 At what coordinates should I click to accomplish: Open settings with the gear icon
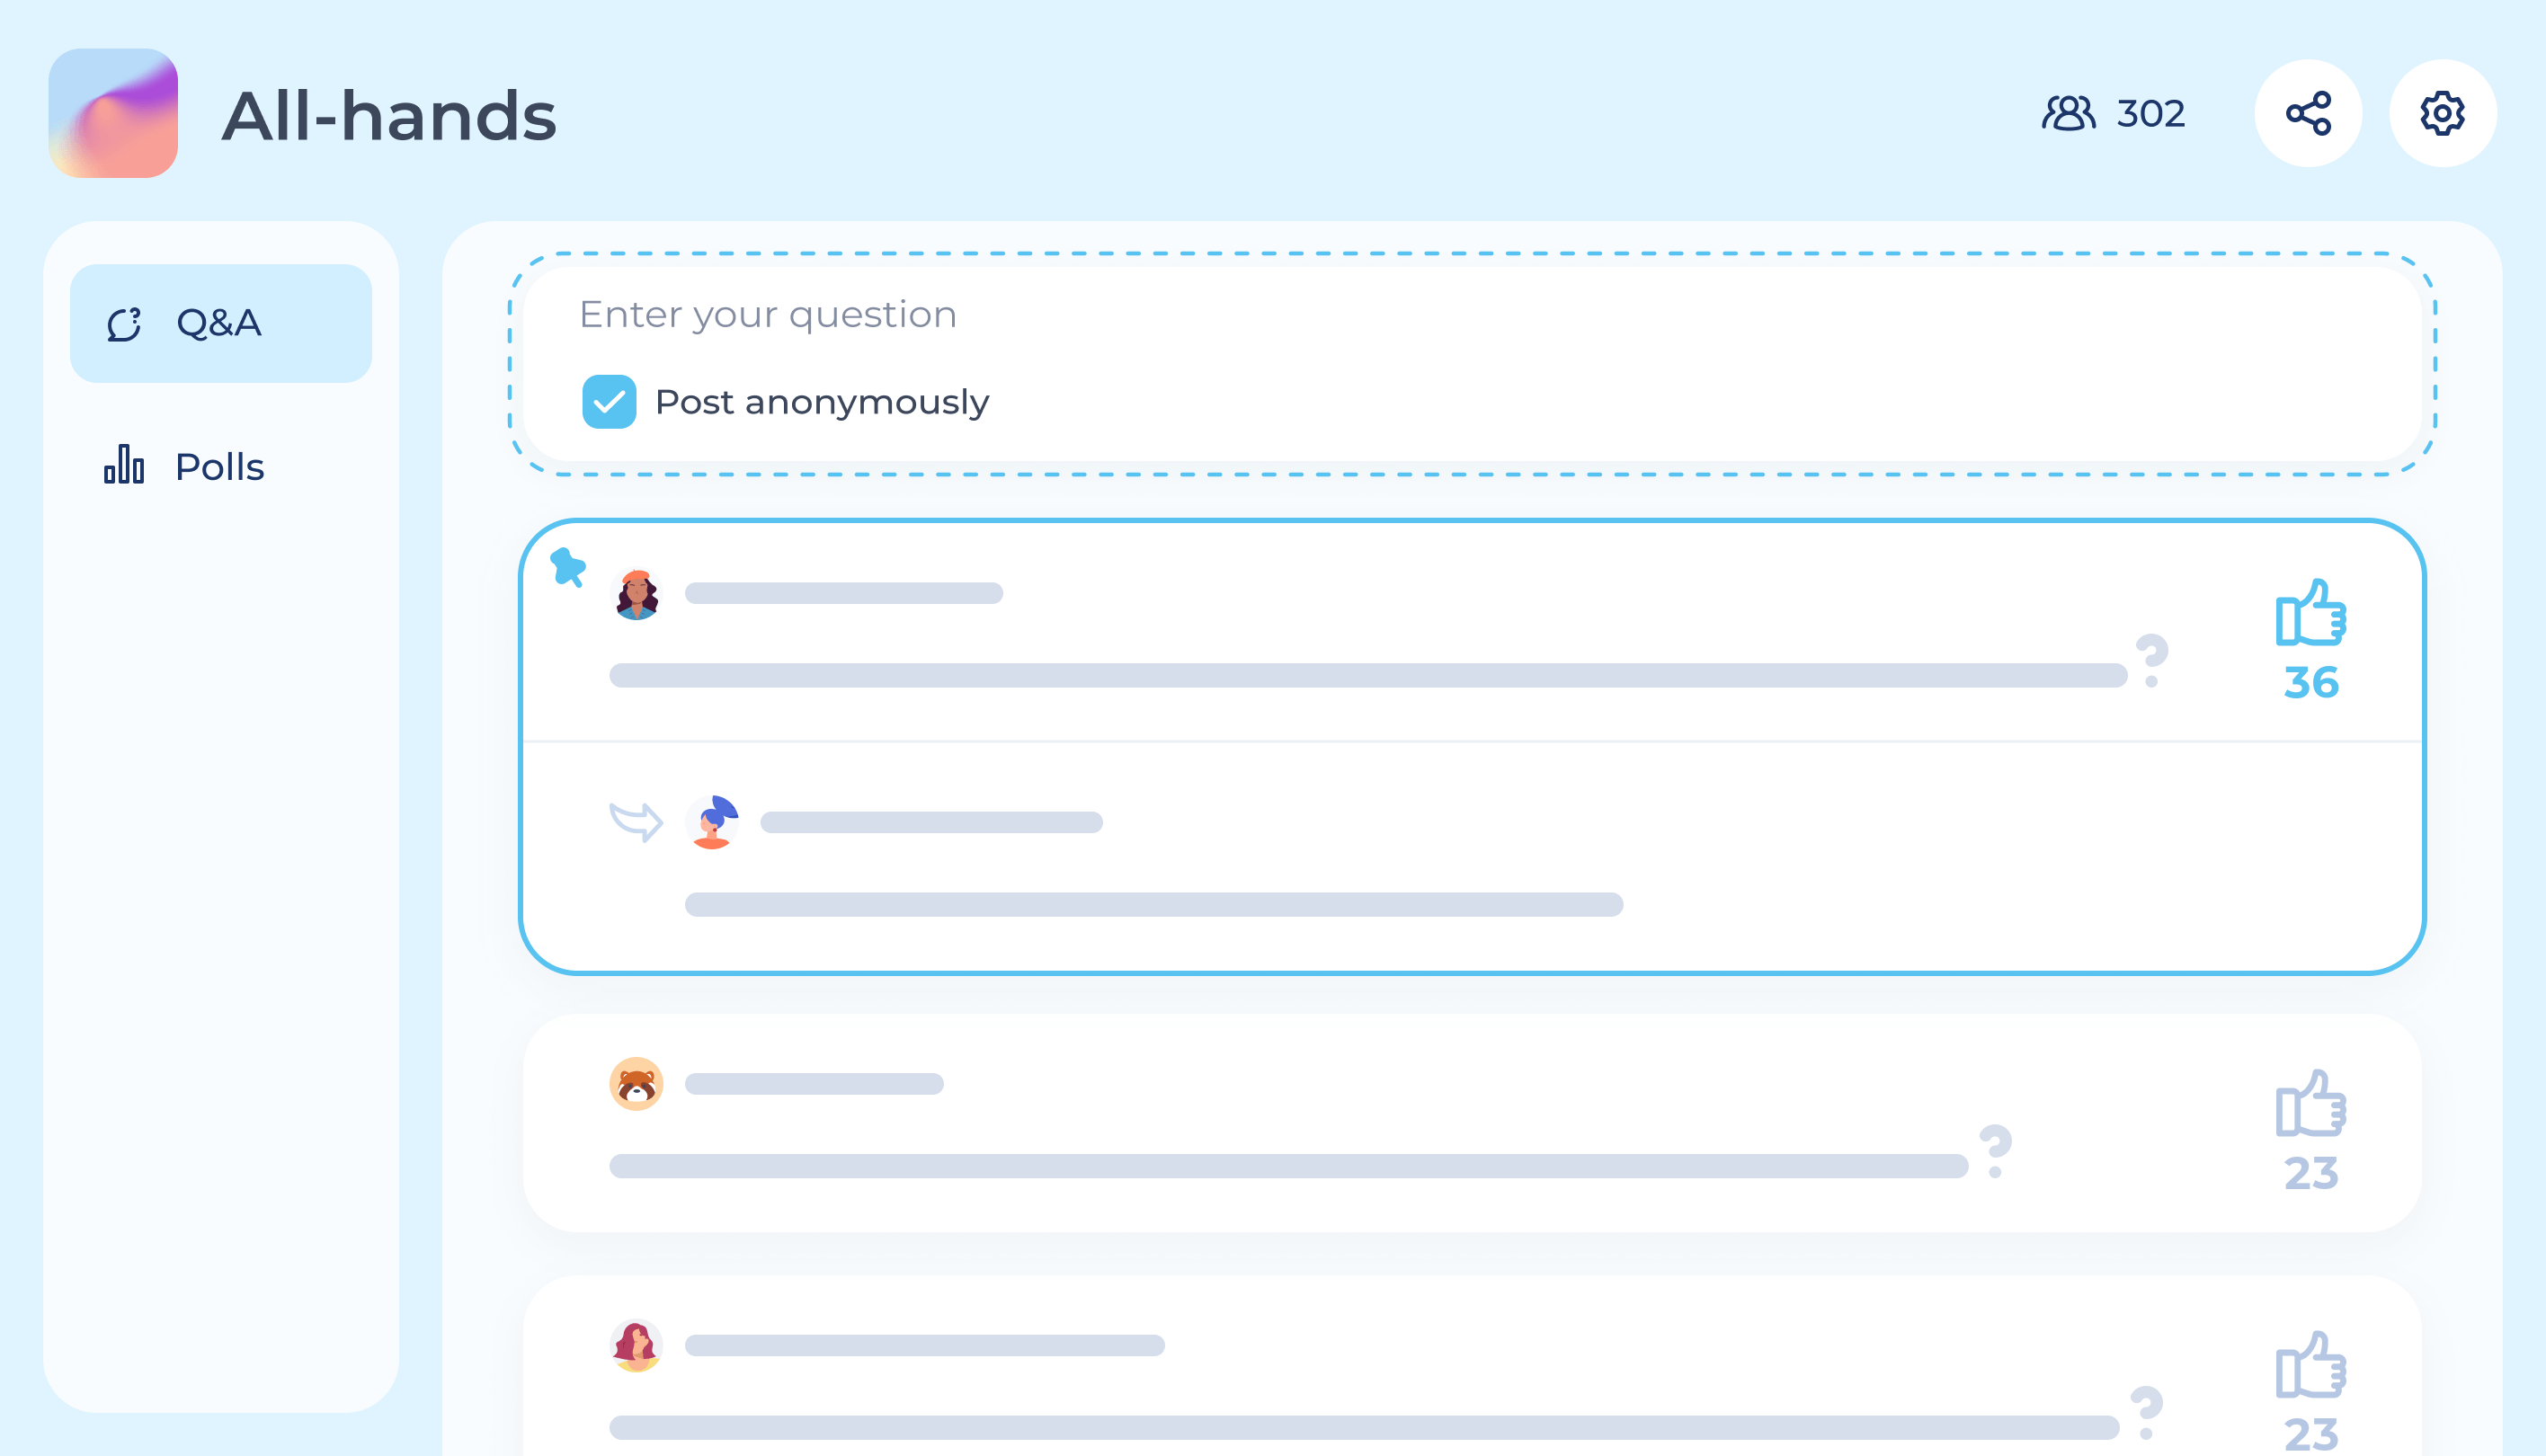click(2441, 113)
